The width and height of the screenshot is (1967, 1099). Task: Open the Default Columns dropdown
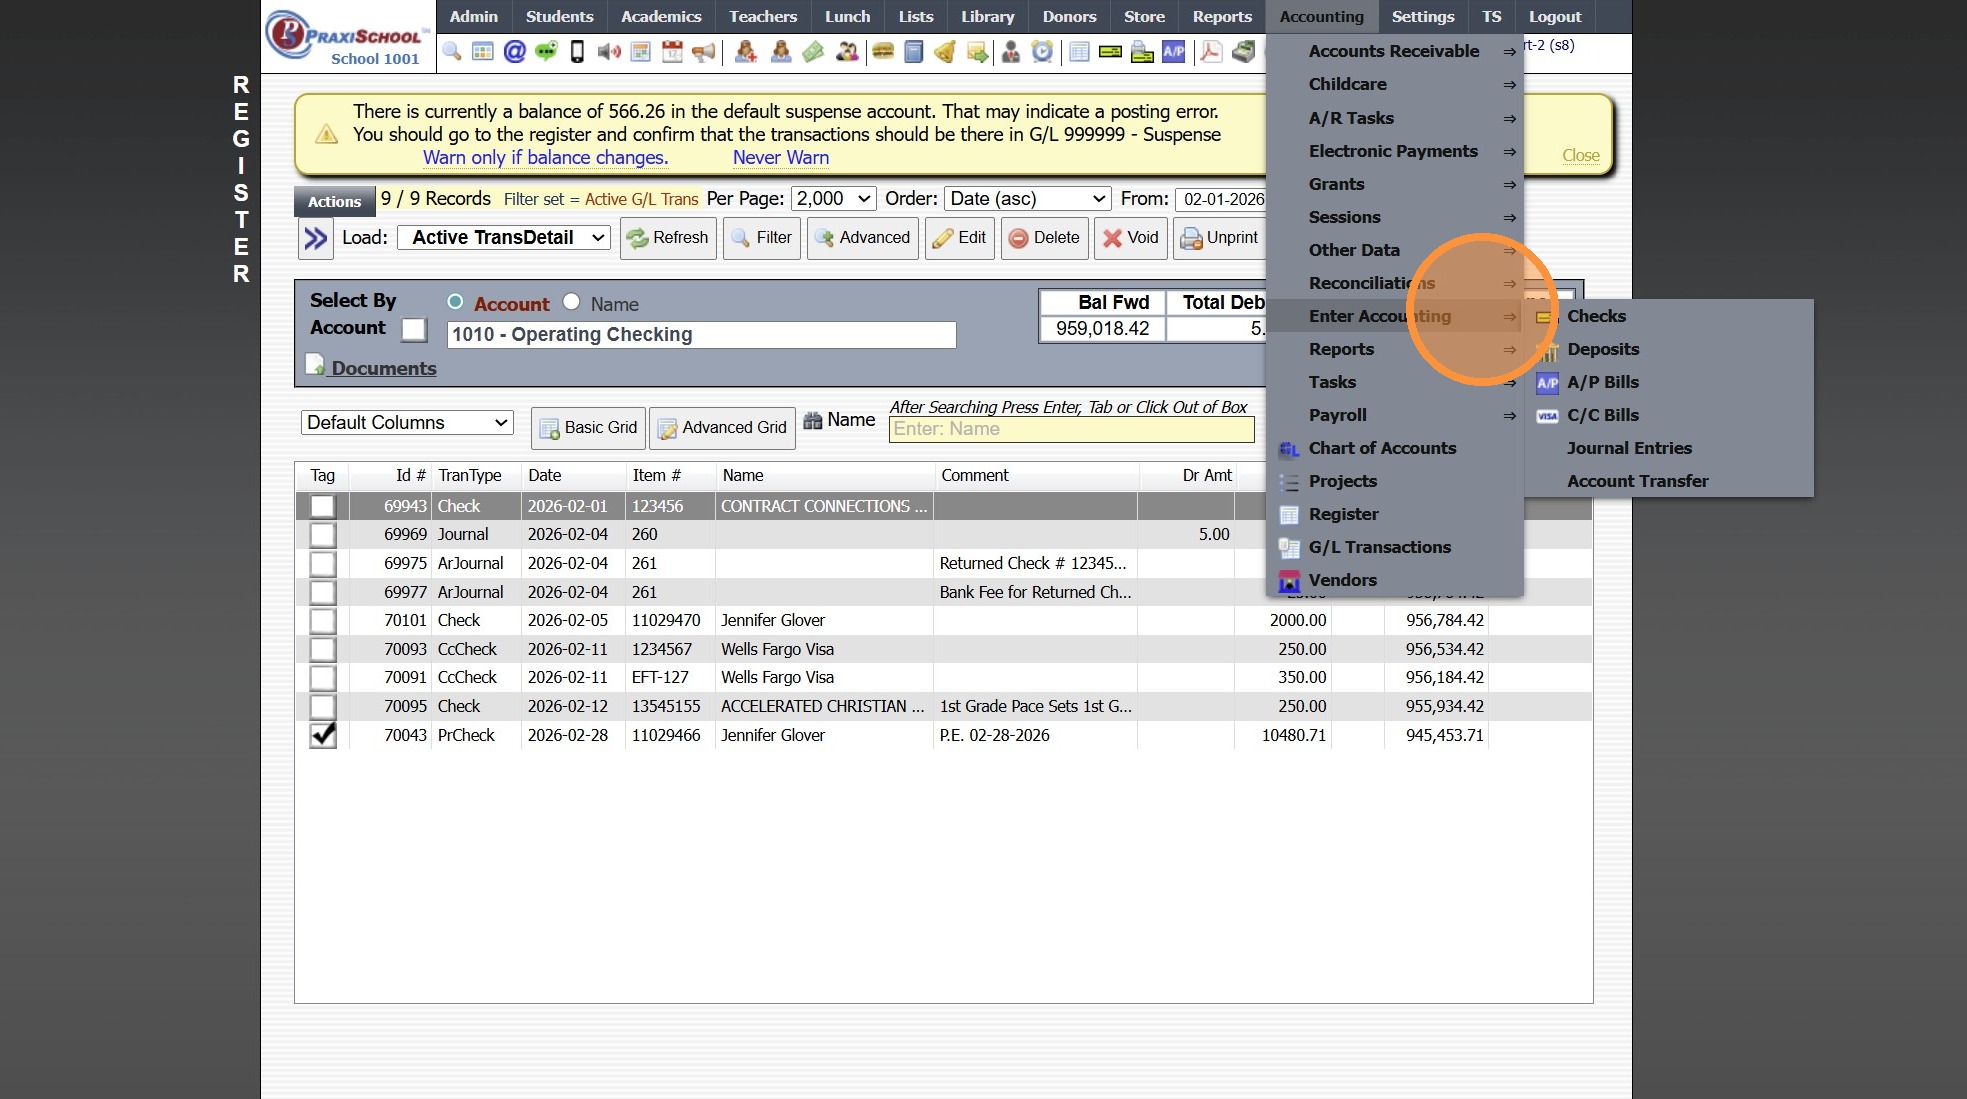pyautogui.click(x=407, y=423)
